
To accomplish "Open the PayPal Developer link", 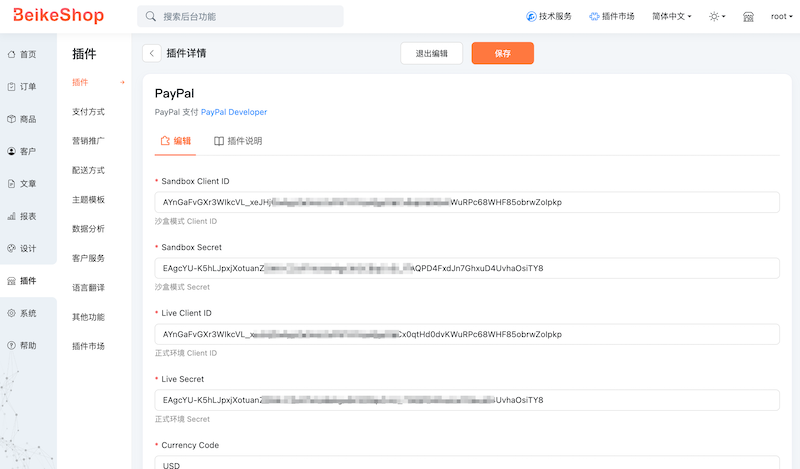I will click(234, 112).
